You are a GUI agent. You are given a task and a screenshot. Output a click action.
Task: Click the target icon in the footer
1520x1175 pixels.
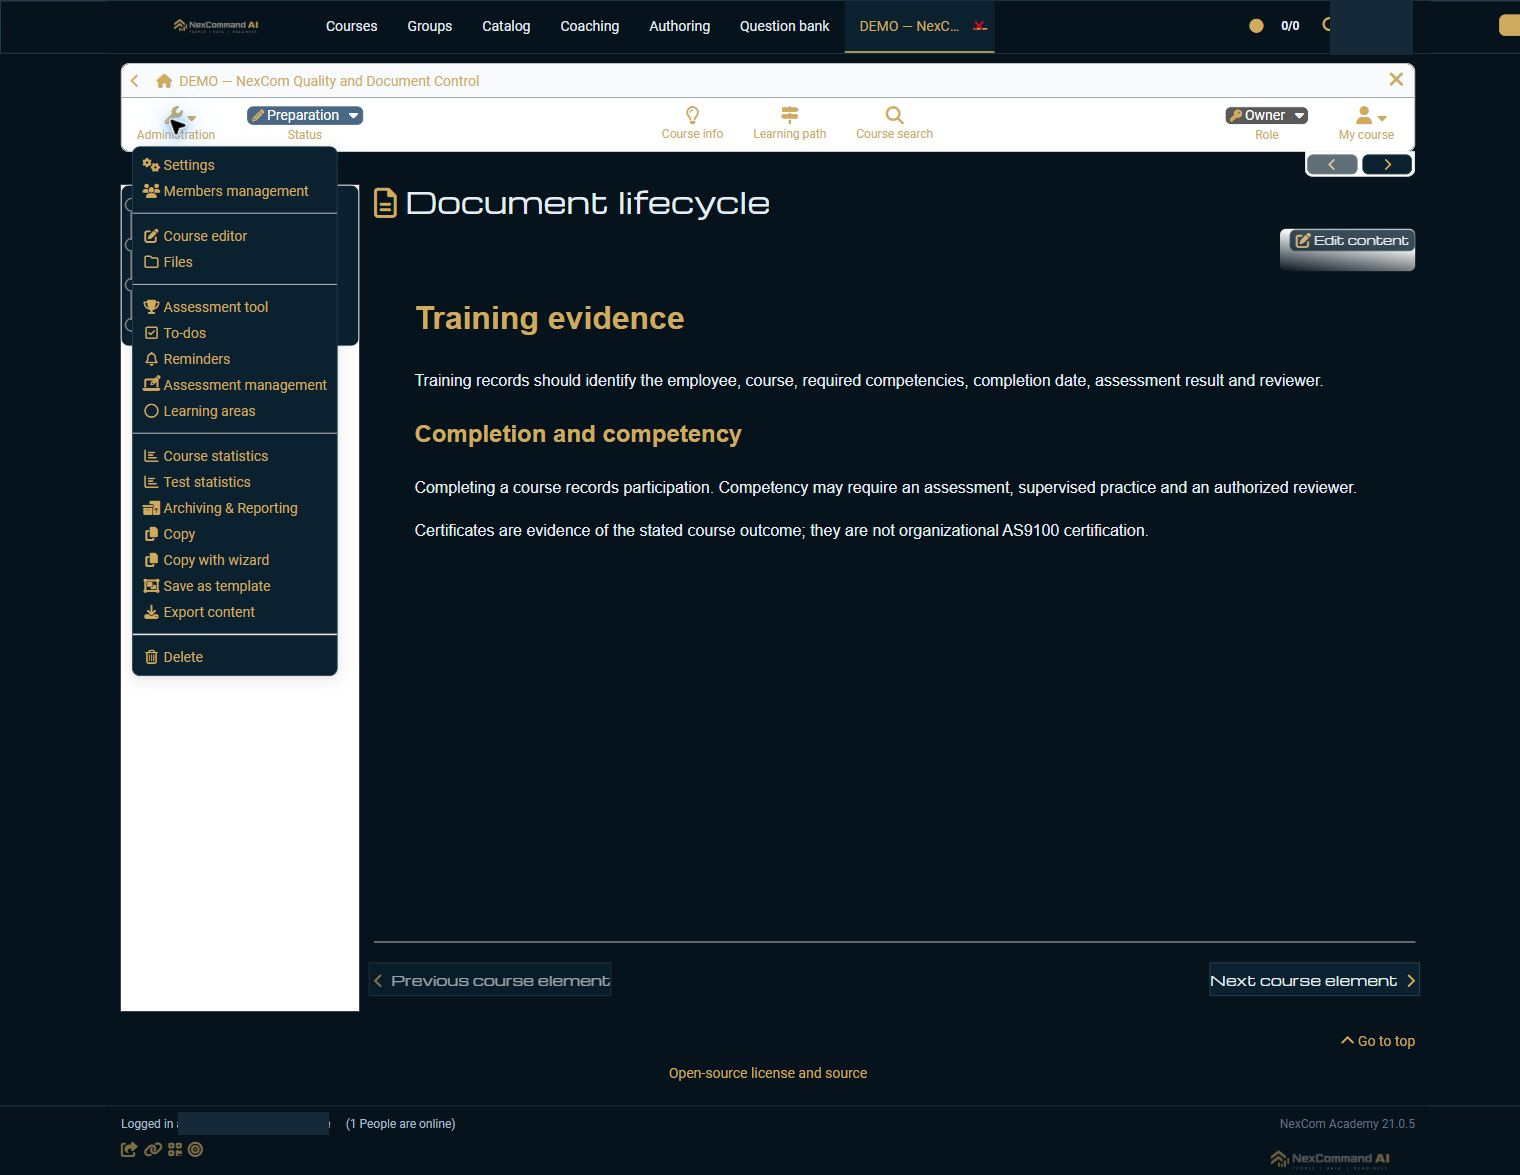click(196, 1150)
